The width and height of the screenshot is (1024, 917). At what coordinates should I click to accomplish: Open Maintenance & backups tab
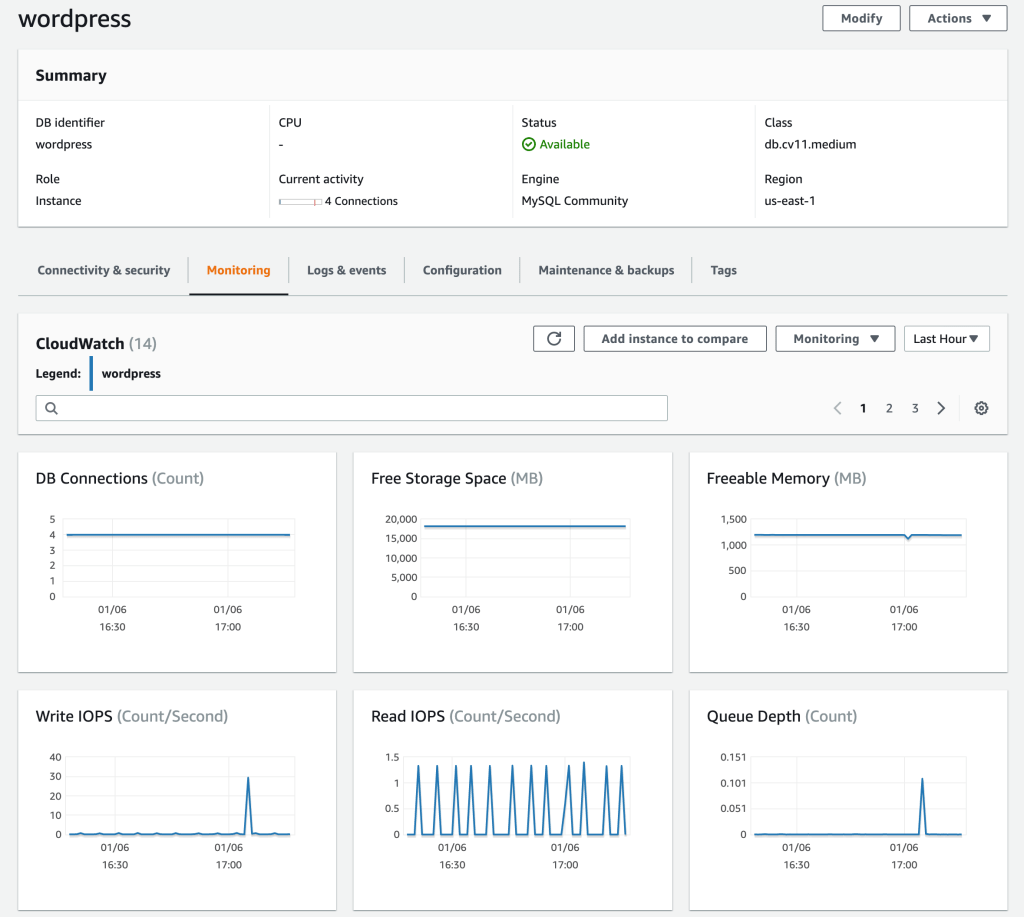606,270
